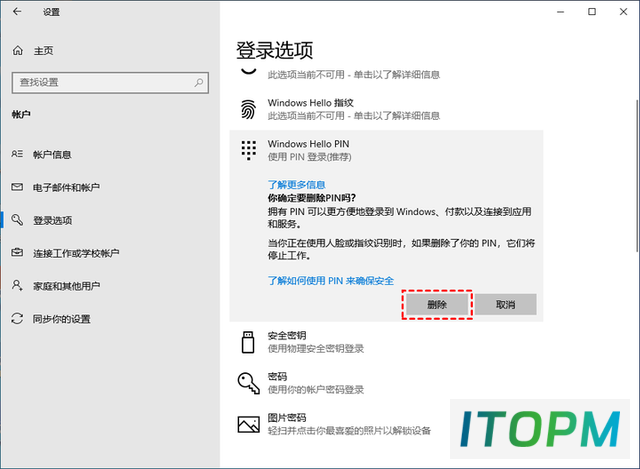Viewport: 640px width, 469px height.
Task: Select 同步你的设置 in the sidebar
Action: click(61, 319)
